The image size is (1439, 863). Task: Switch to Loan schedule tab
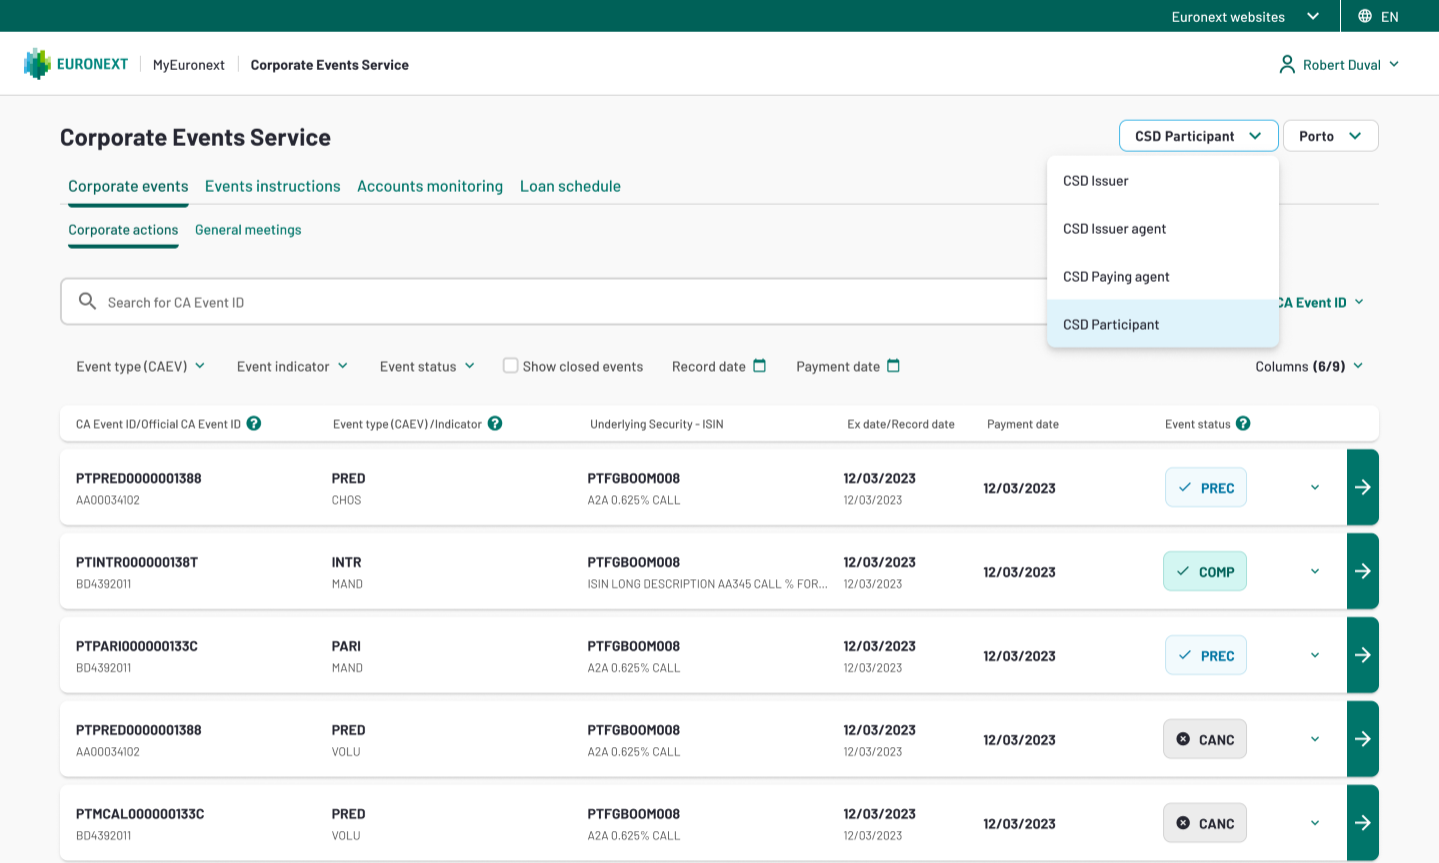coord(570,186)
